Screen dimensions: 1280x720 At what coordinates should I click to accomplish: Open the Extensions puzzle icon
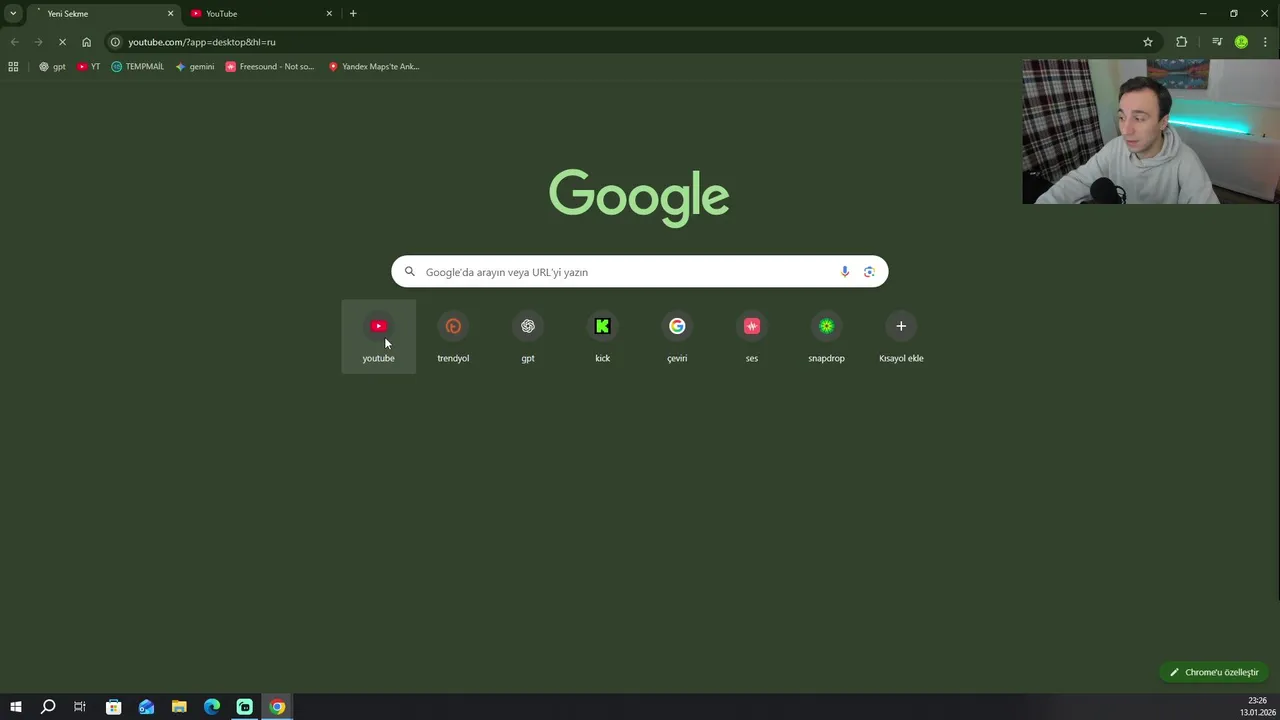click(x=1182, y=42)
